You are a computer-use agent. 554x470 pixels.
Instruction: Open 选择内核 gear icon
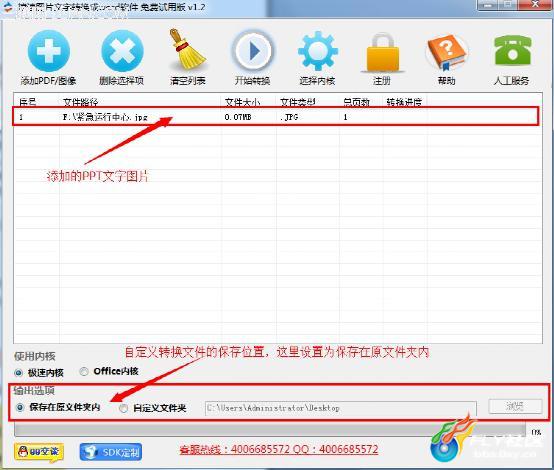click(317, 51)
